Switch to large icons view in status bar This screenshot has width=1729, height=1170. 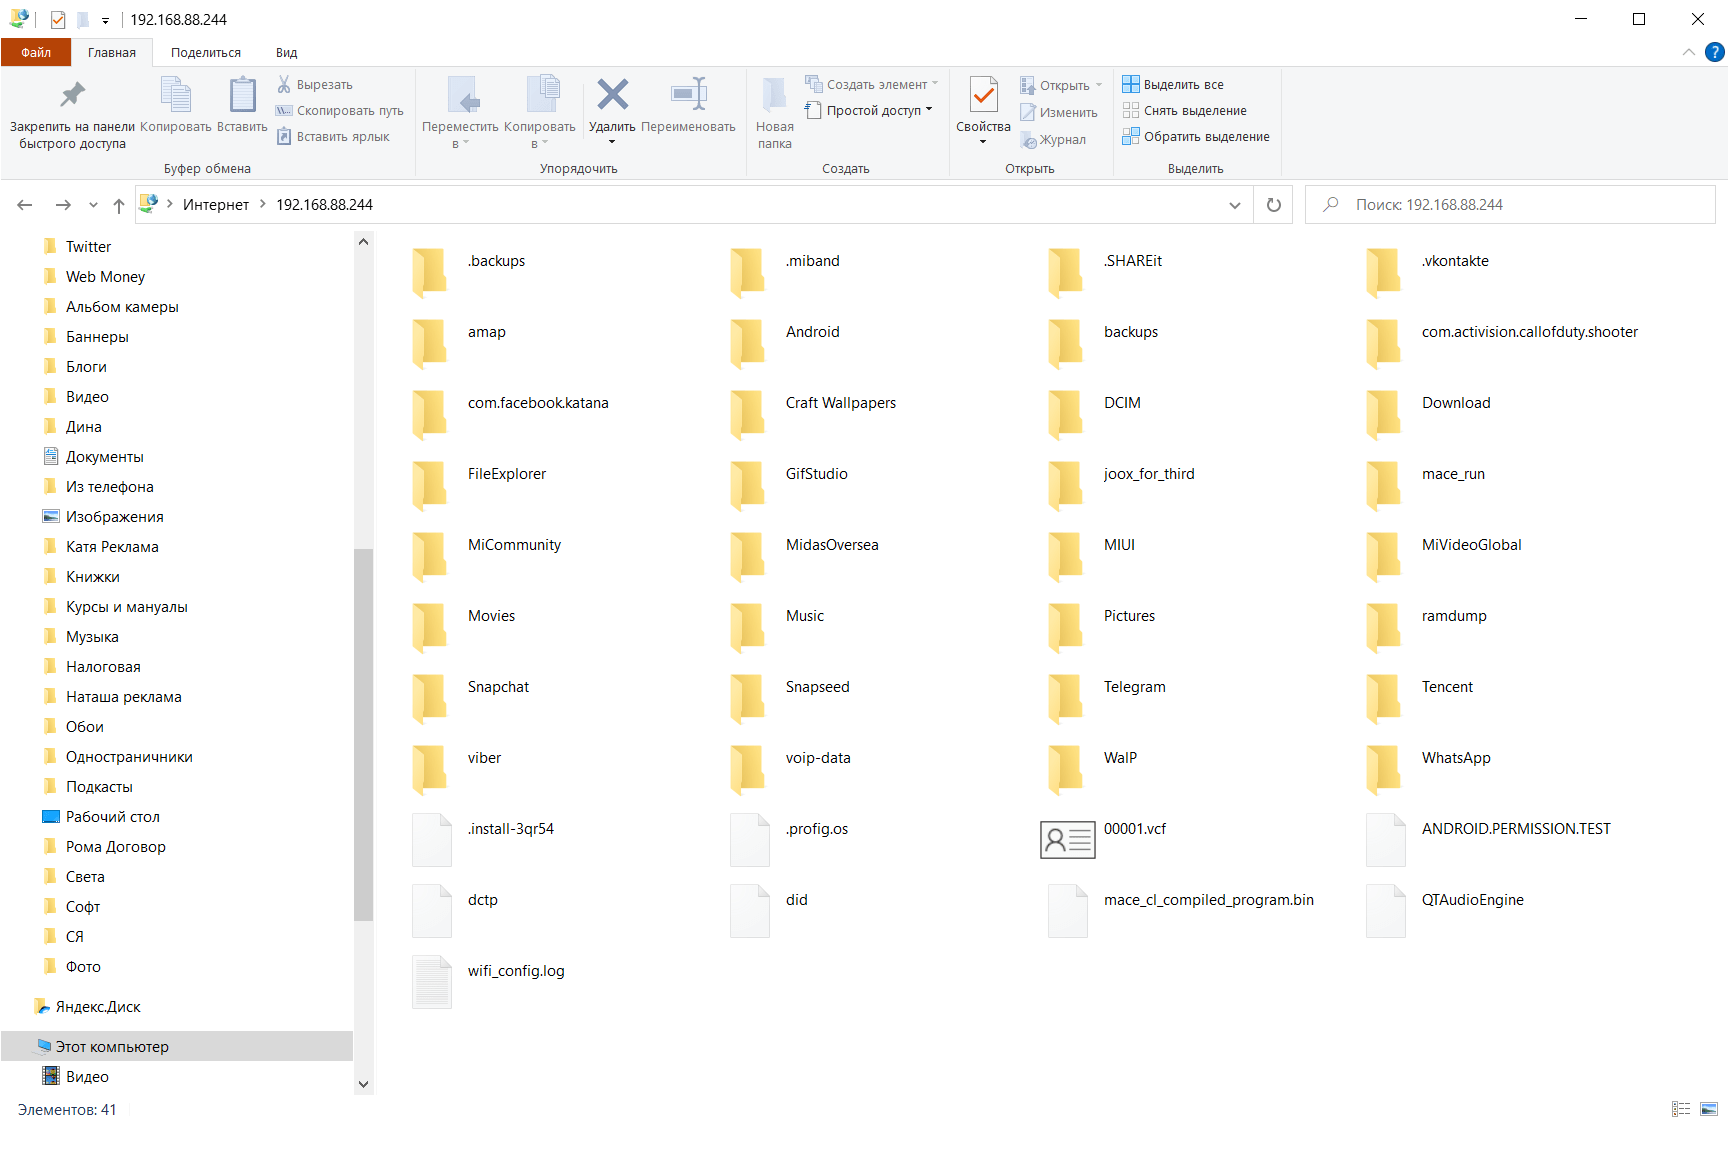tap(1709, 1109)
